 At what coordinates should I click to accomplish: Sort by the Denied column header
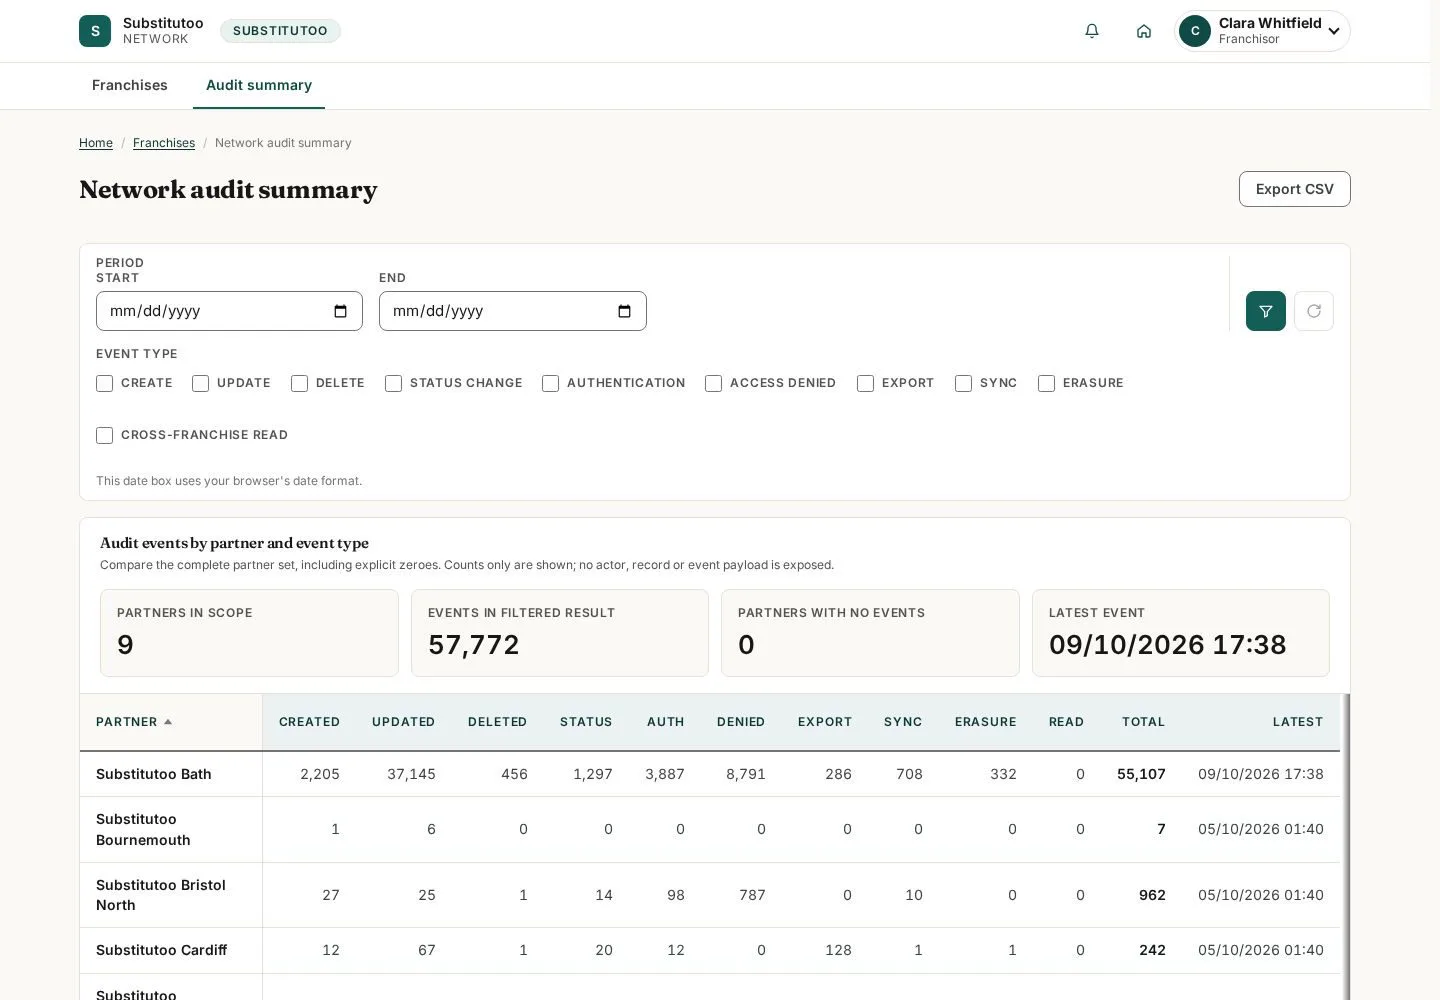(741, 722)
